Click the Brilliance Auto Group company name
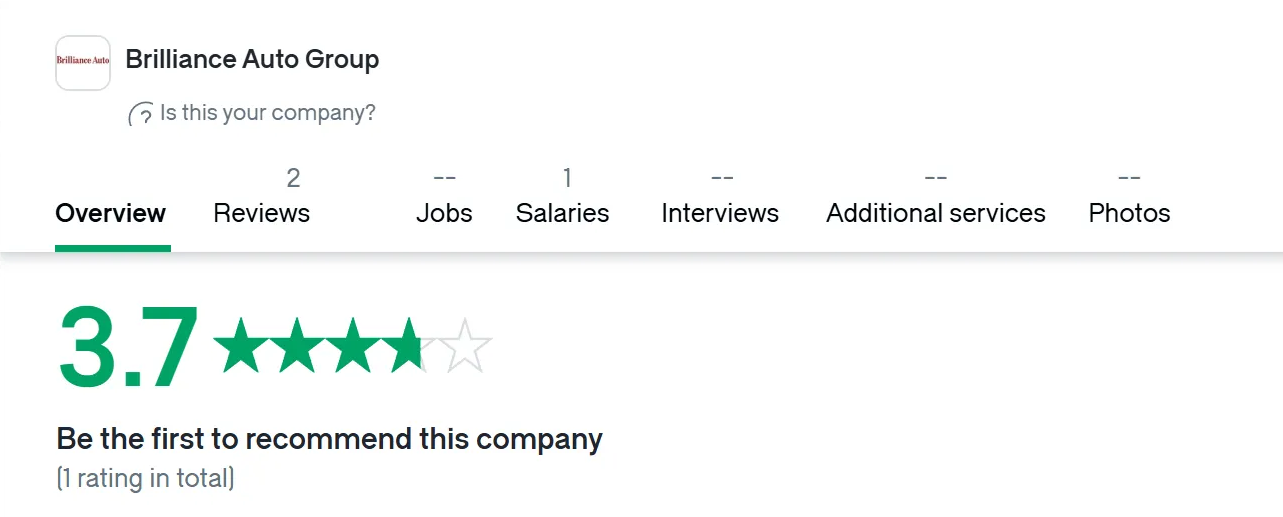The width and height of the screenshot is (1283, 517). (252, 59)
